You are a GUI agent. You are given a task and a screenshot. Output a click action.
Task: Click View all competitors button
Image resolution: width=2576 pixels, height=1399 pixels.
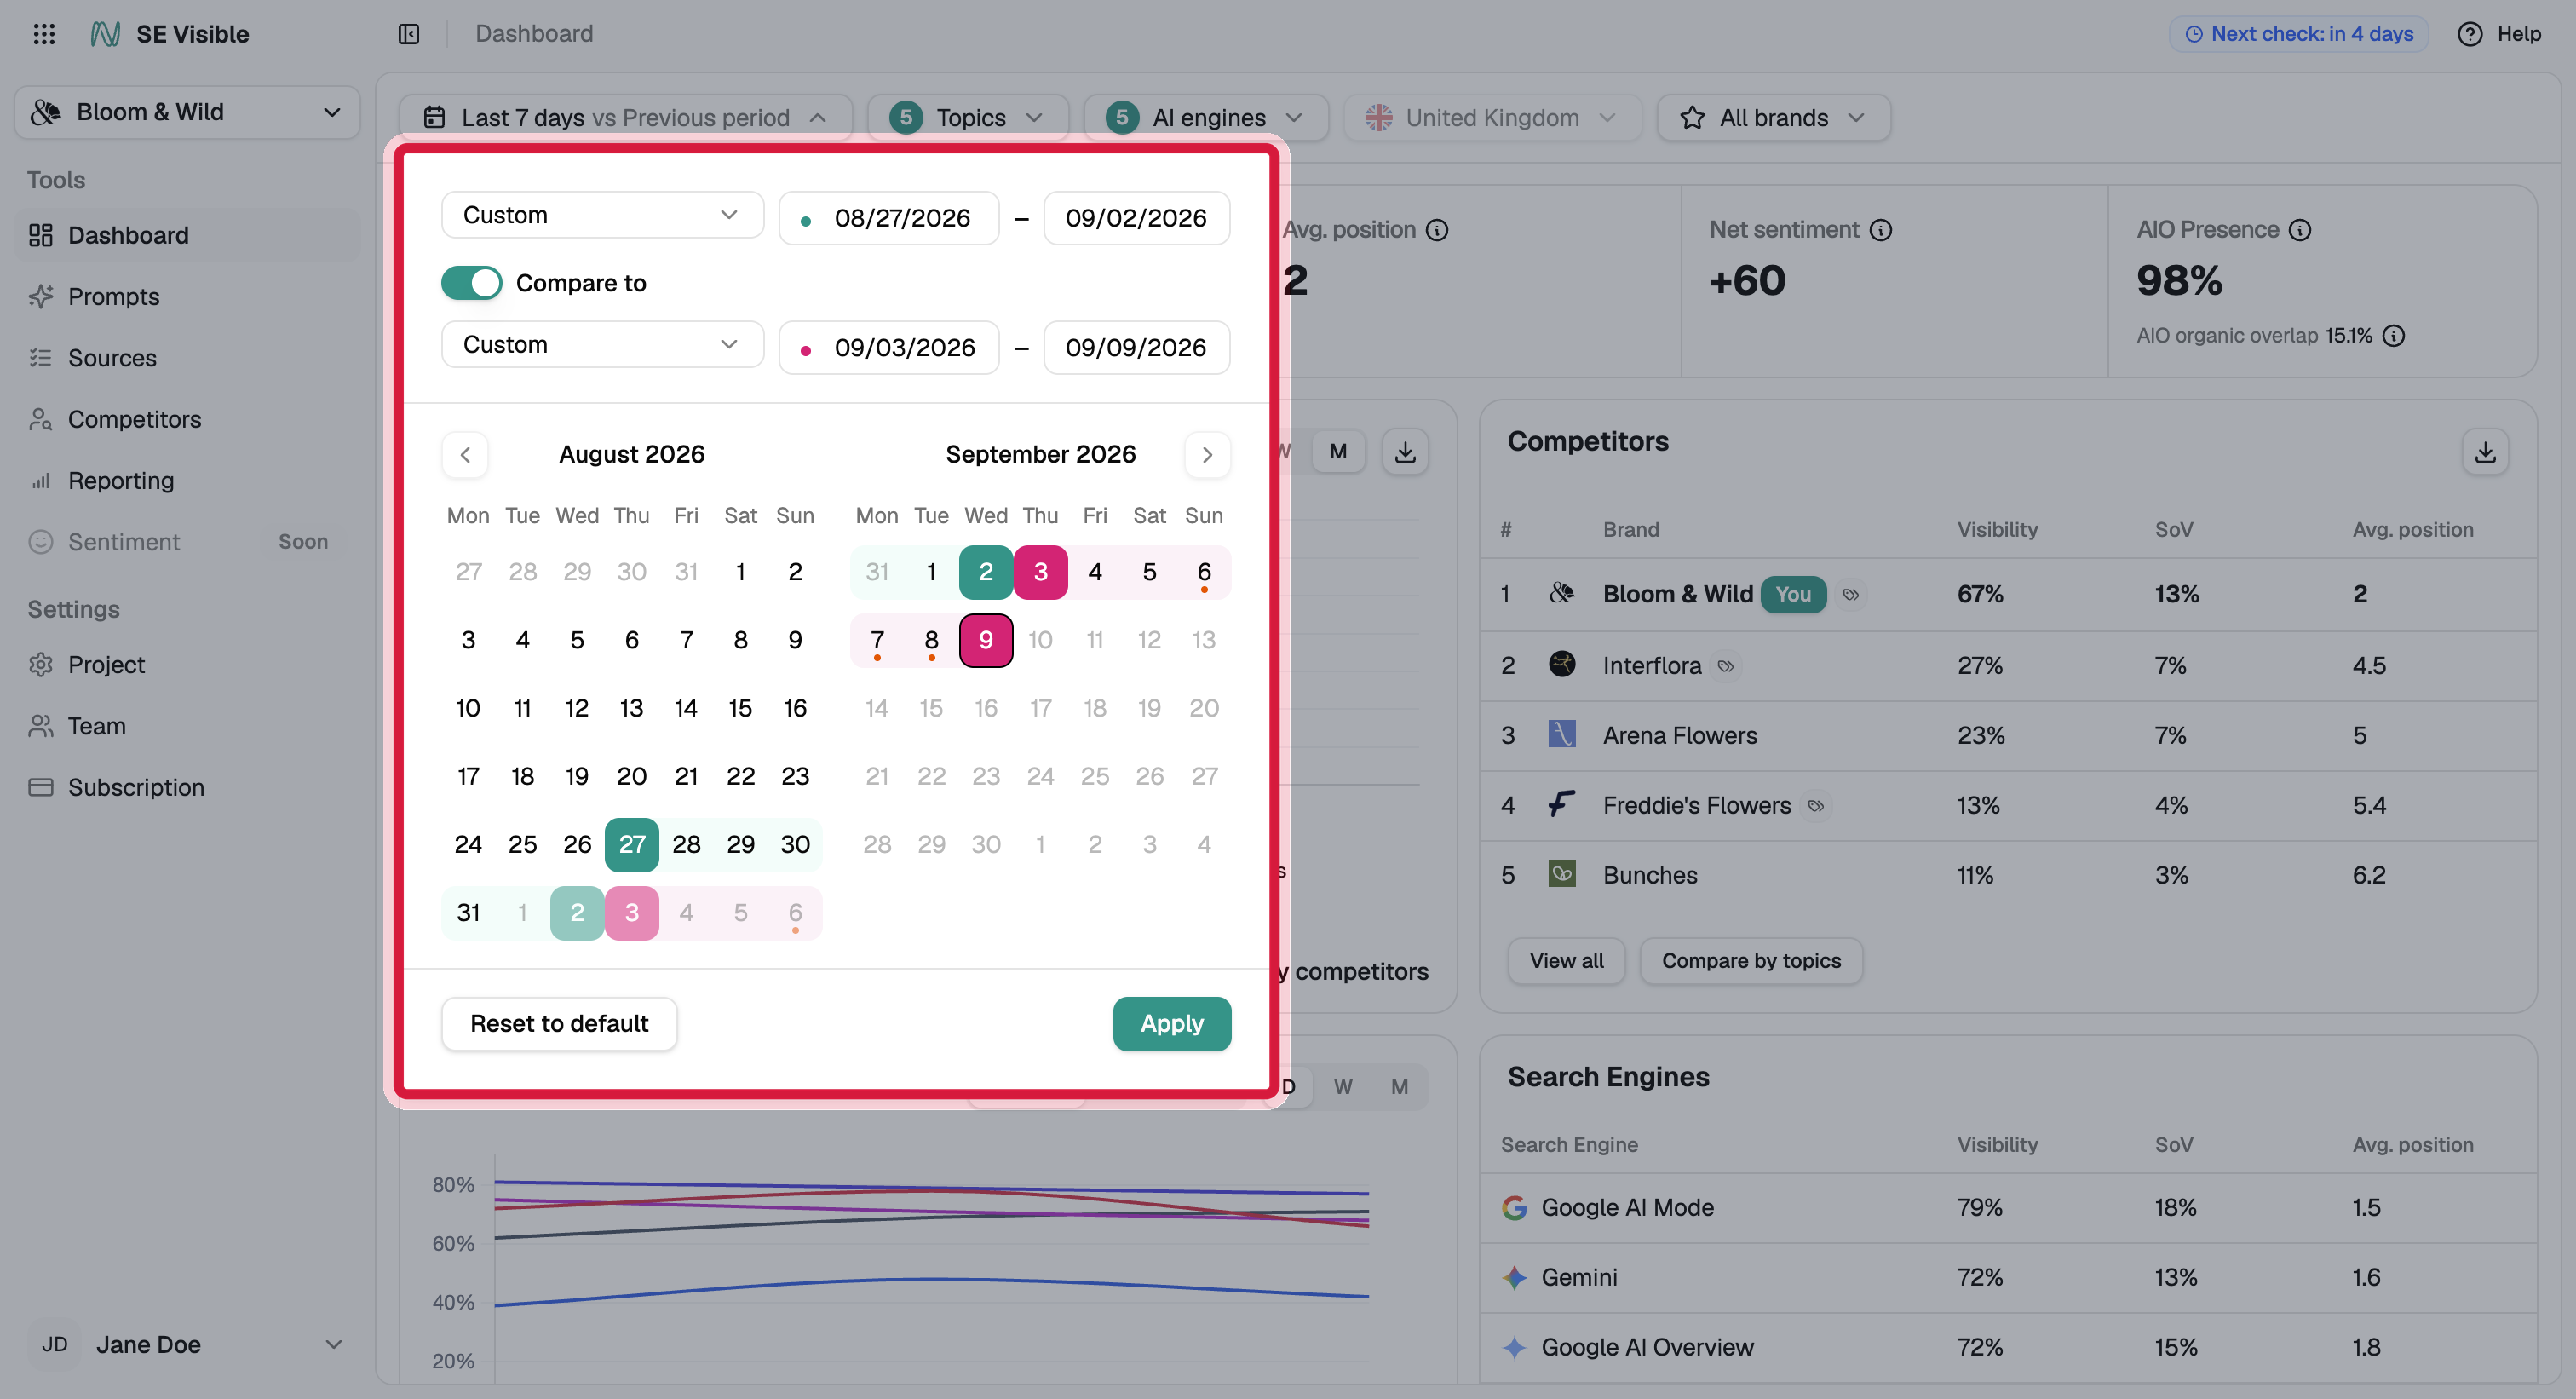point(1566,961)
